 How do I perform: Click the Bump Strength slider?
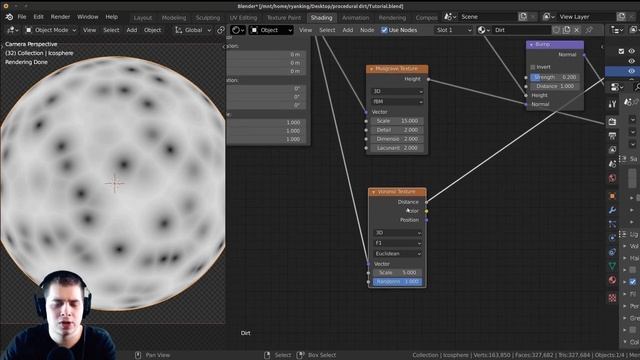click(x=554, y=77)
